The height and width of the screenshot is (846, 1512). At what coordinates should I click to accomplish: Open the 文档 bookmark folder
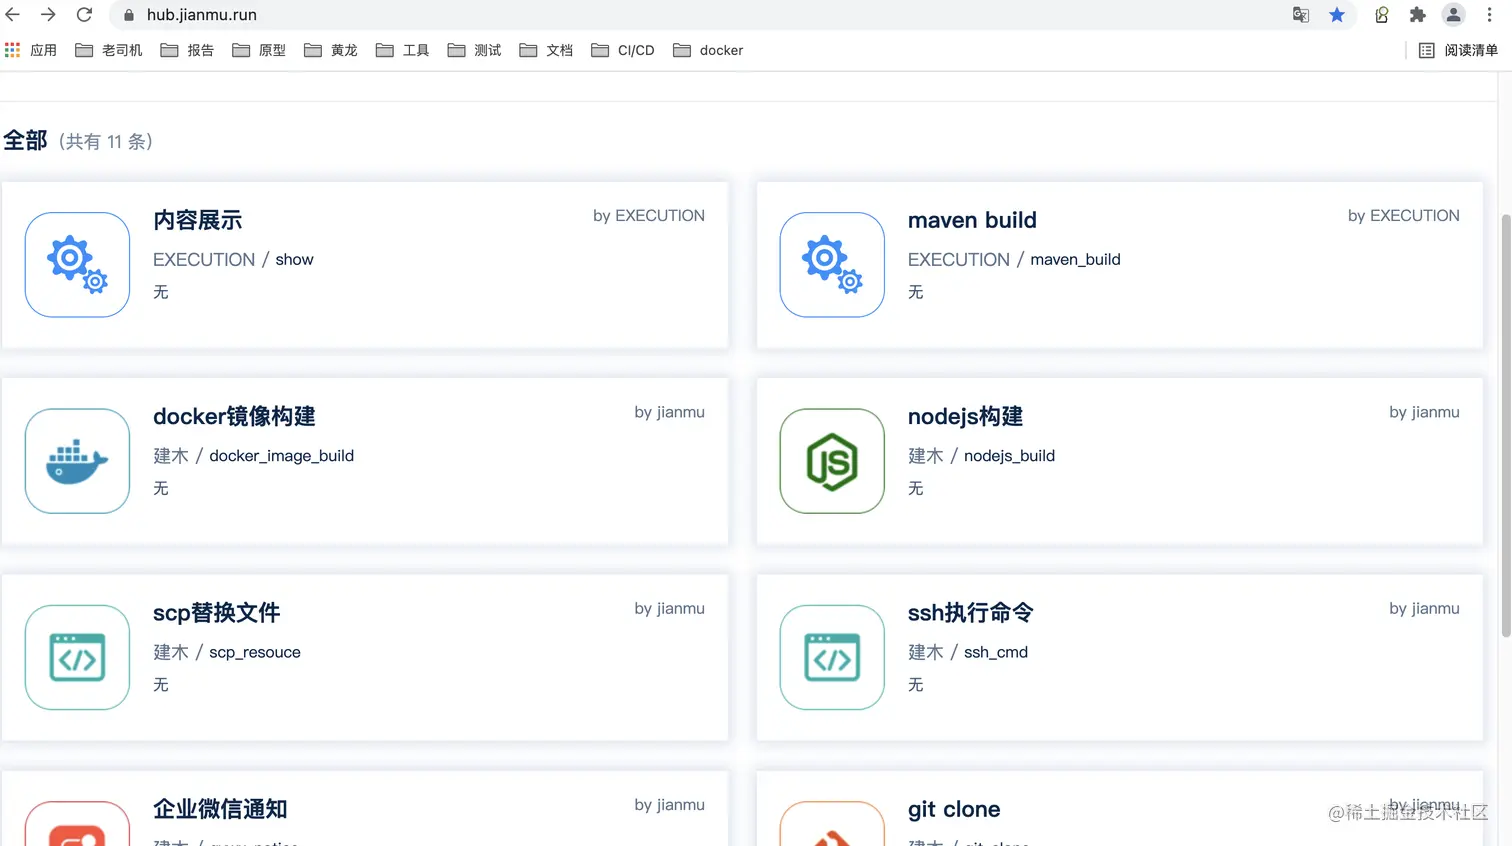point(547,50)
